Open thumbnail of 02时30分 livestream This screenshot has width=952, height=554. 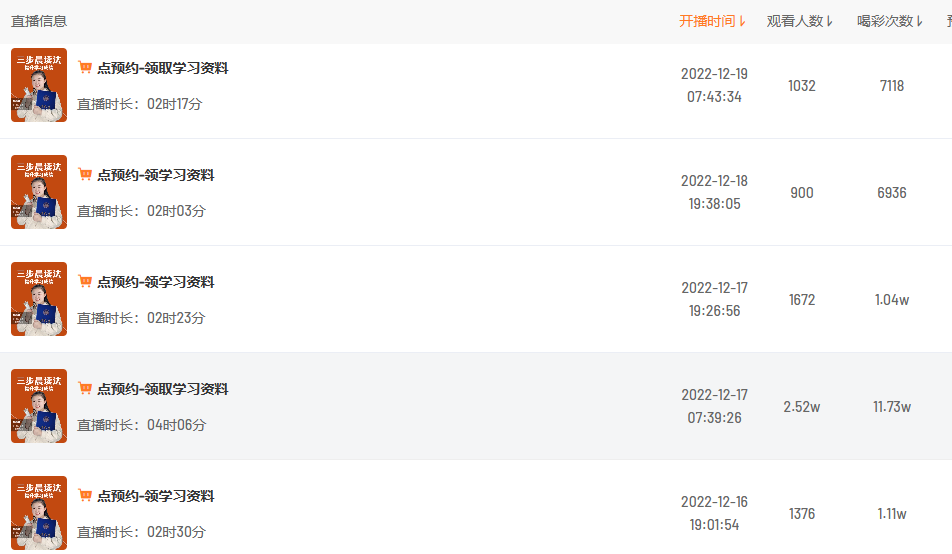pyautogui.click(x=39, y=513)
